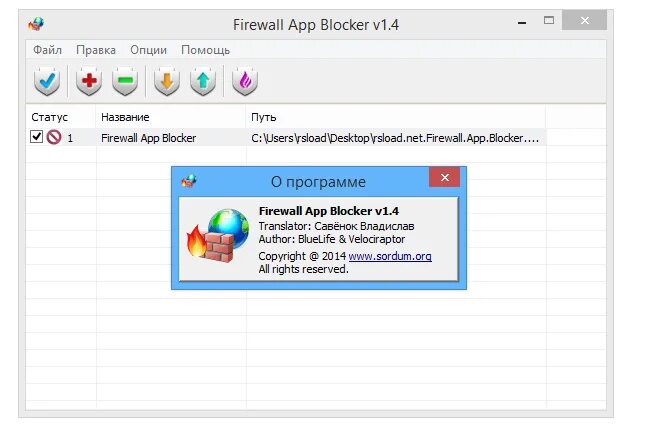This screenshot has width=654, height=442.
Task: Close the О программе dialog
Action: [445, 178]
